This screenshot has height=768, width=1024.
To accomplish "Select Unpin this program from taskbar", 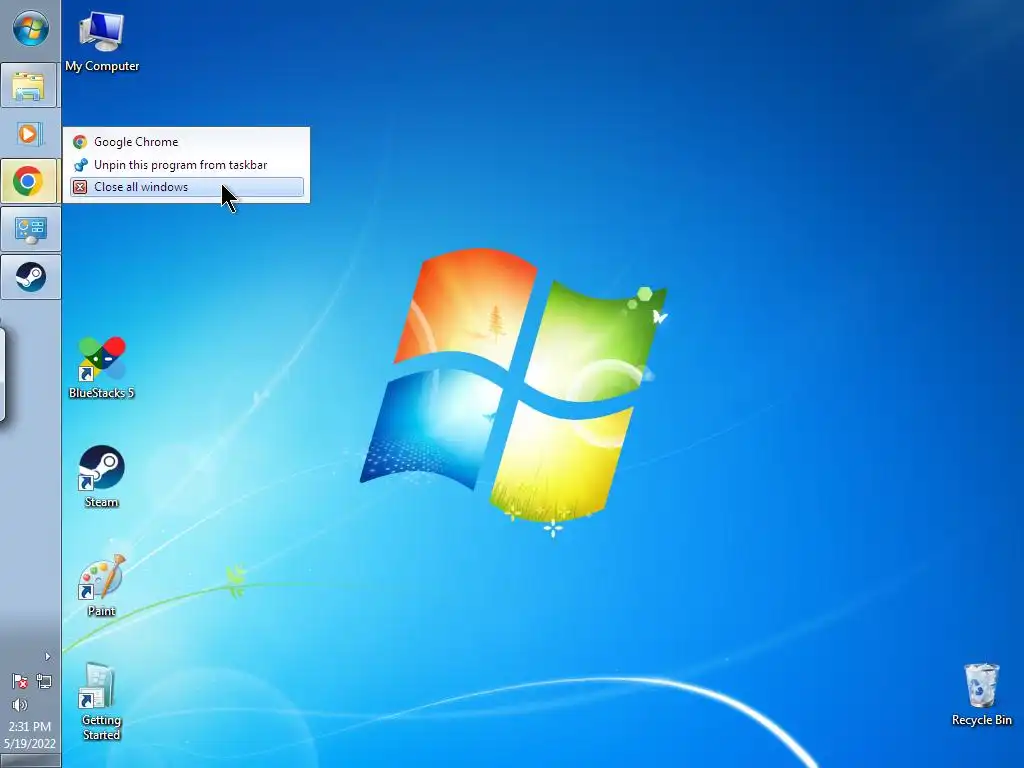I will coord(187,165).
